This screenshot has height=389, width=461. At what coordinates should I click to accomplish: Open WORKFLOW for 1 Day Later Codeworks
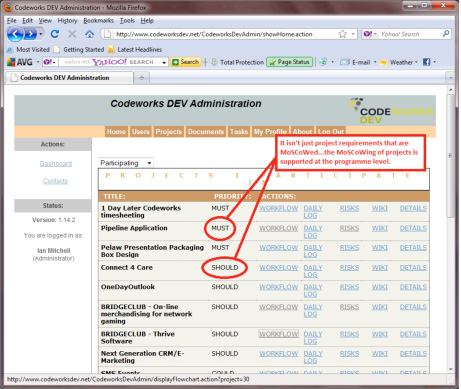(279, 208)
